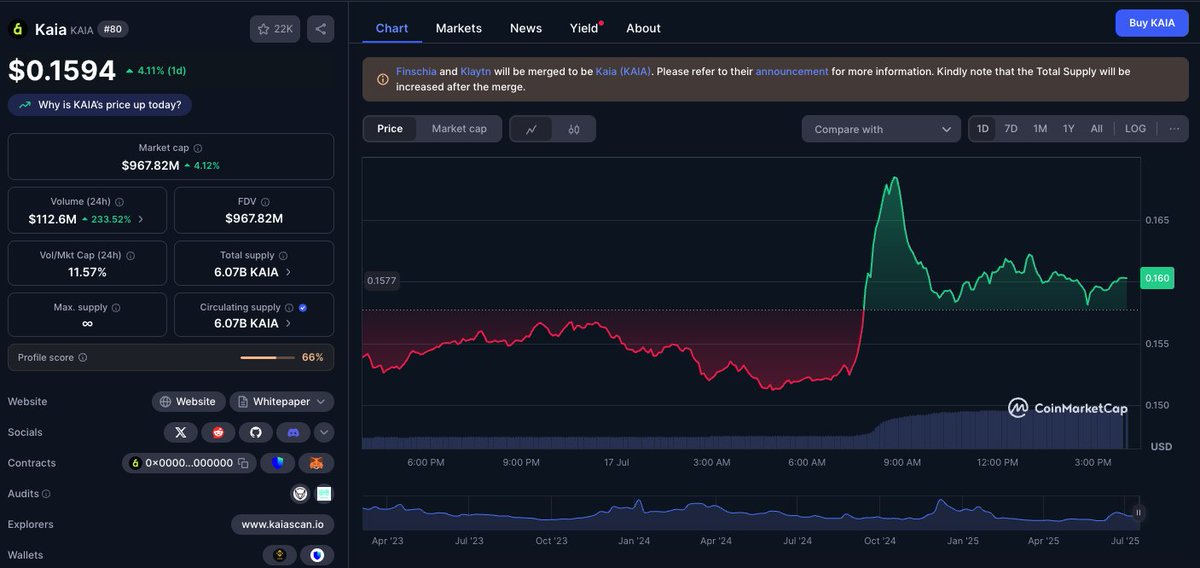Open the www.kaiascan.io explorer link
Screen dimensions: 1200x568
pyautogui.click(x=283, y=524)
